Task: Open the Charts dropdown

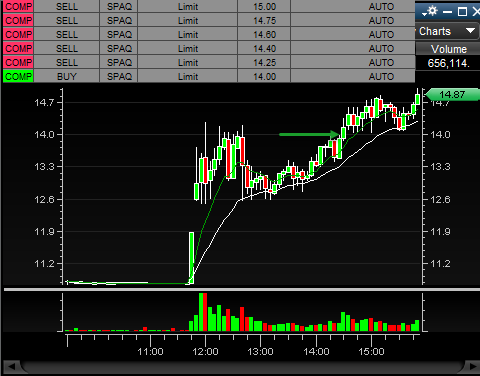Action: coord(447,31)
